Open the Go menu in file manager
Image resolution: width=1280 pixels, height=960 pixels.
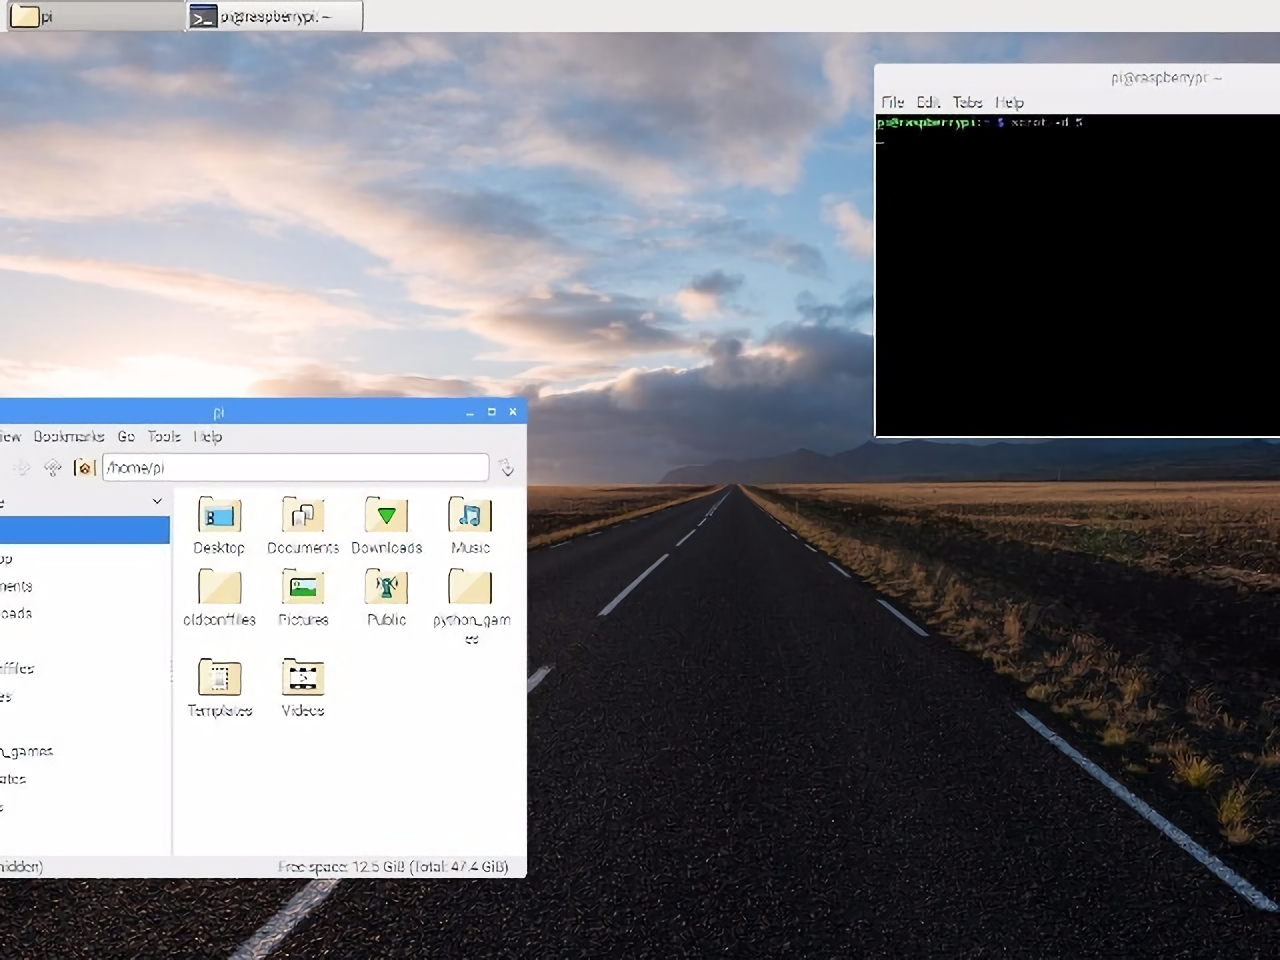[x=126, y=437]
